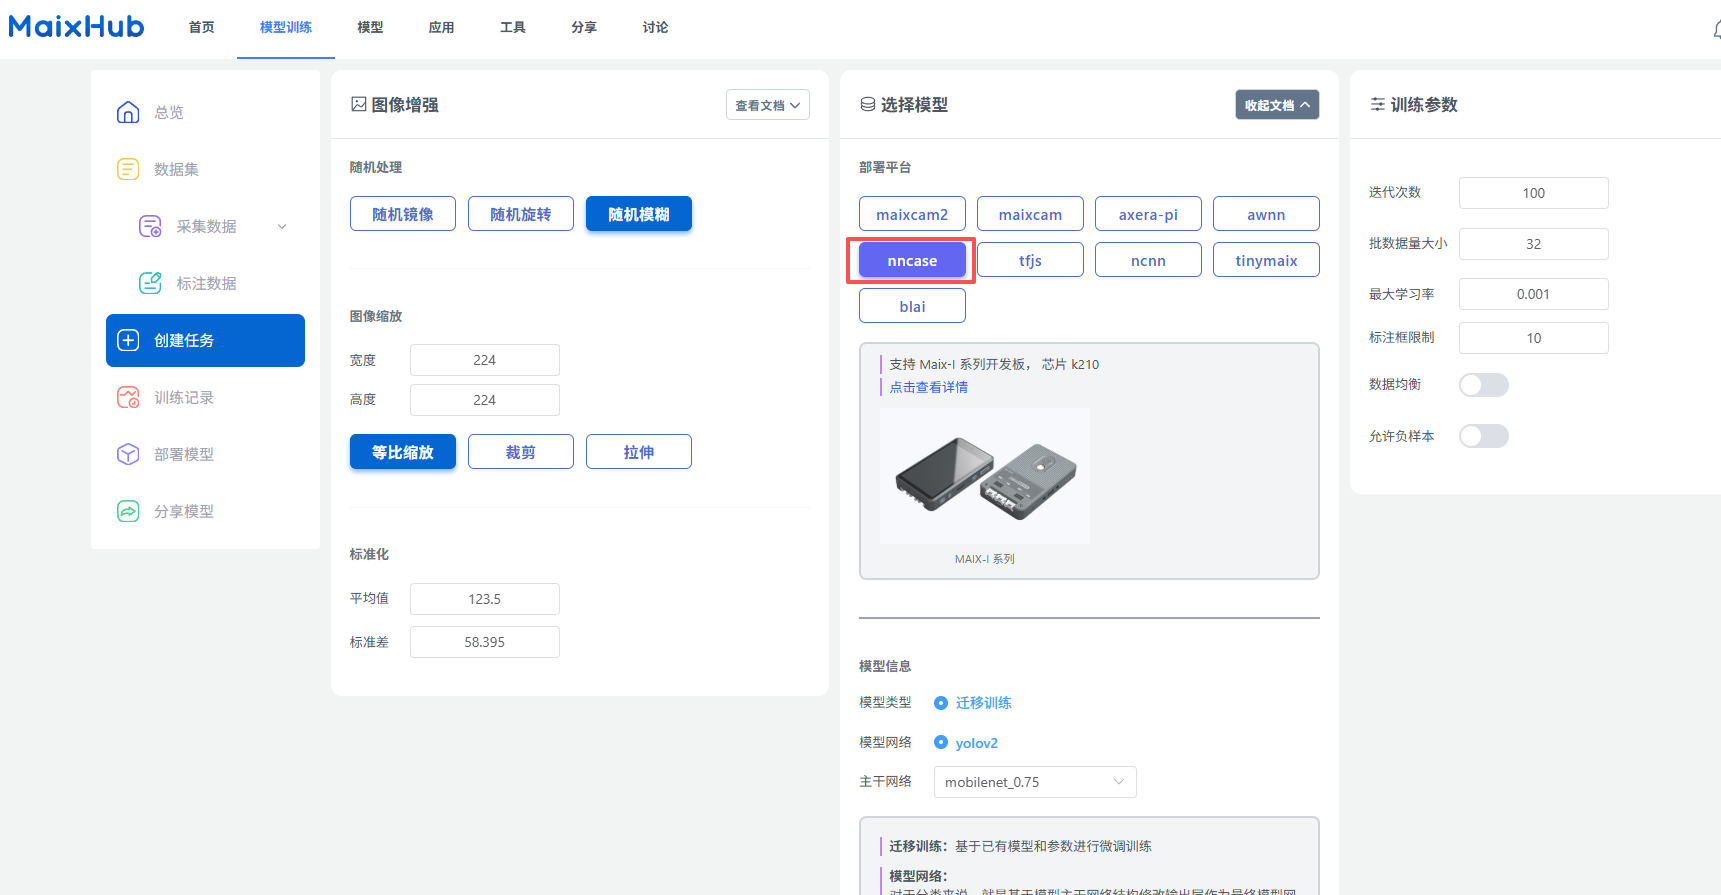Click the 采集数据 collect data icon

[x=150, y=226]
